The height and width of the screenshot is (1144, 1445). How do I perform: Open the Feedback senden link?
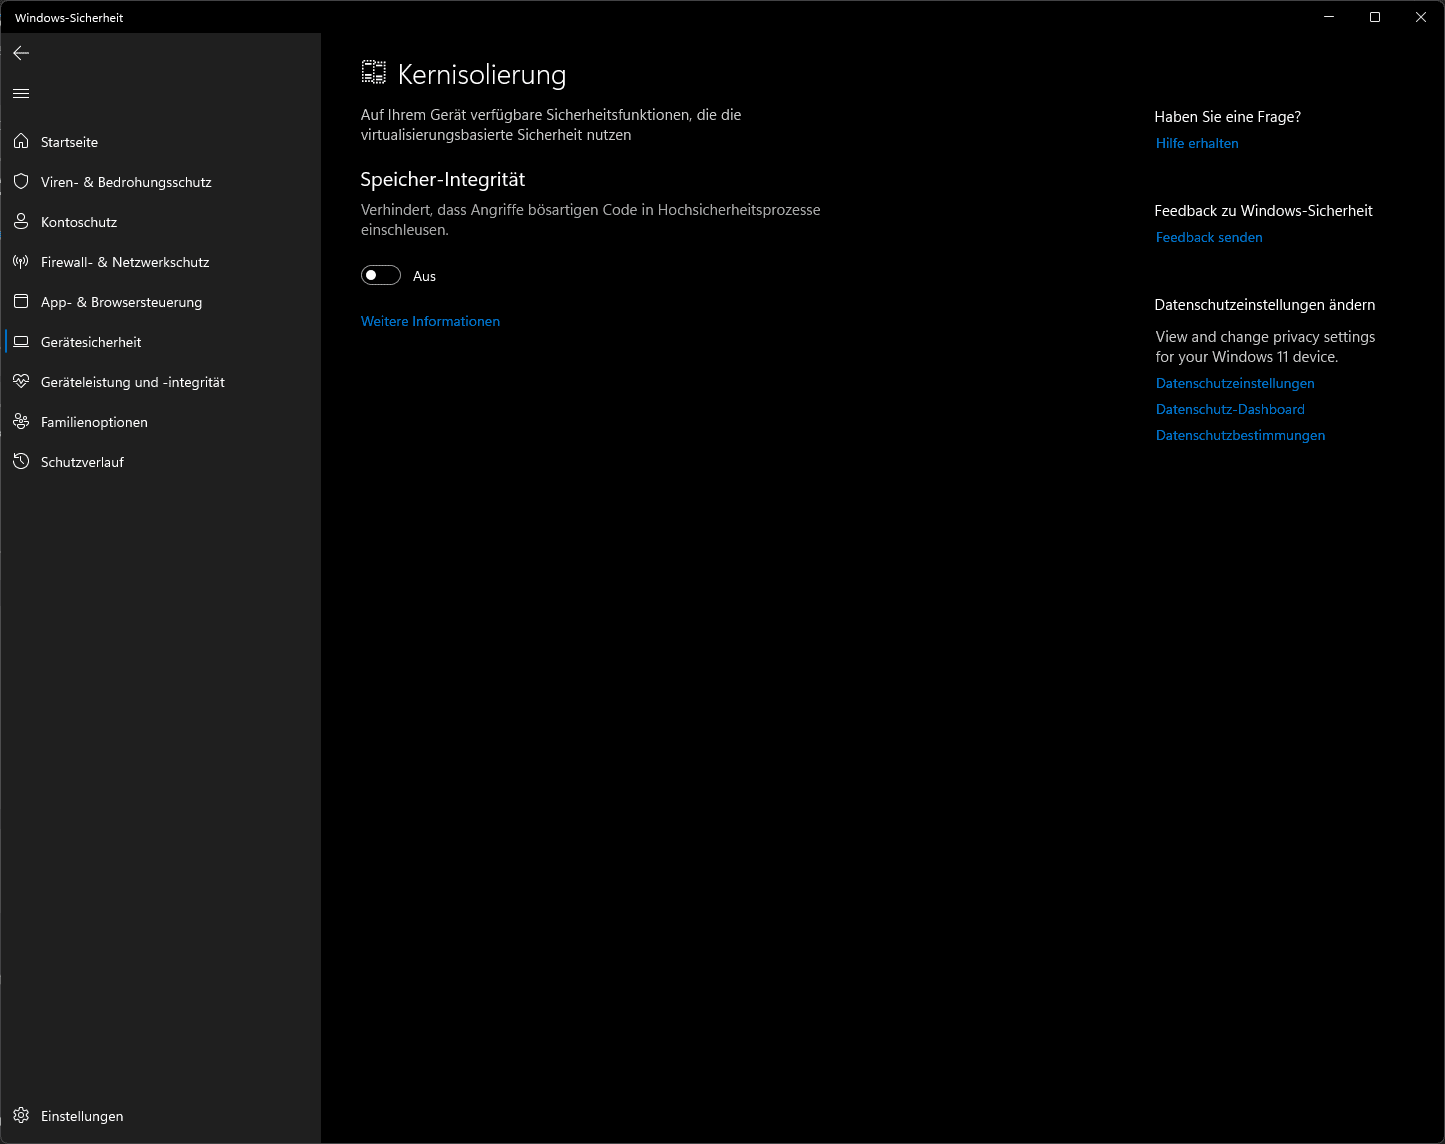click(1209, 237)
